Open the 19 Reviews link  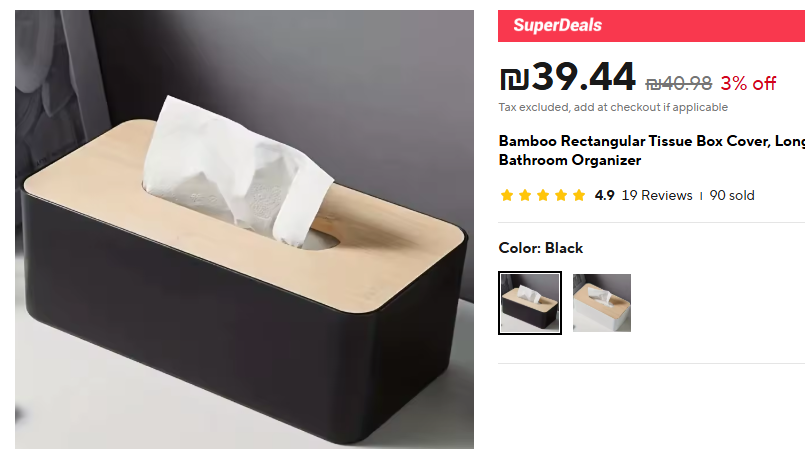tap(657, 196)
